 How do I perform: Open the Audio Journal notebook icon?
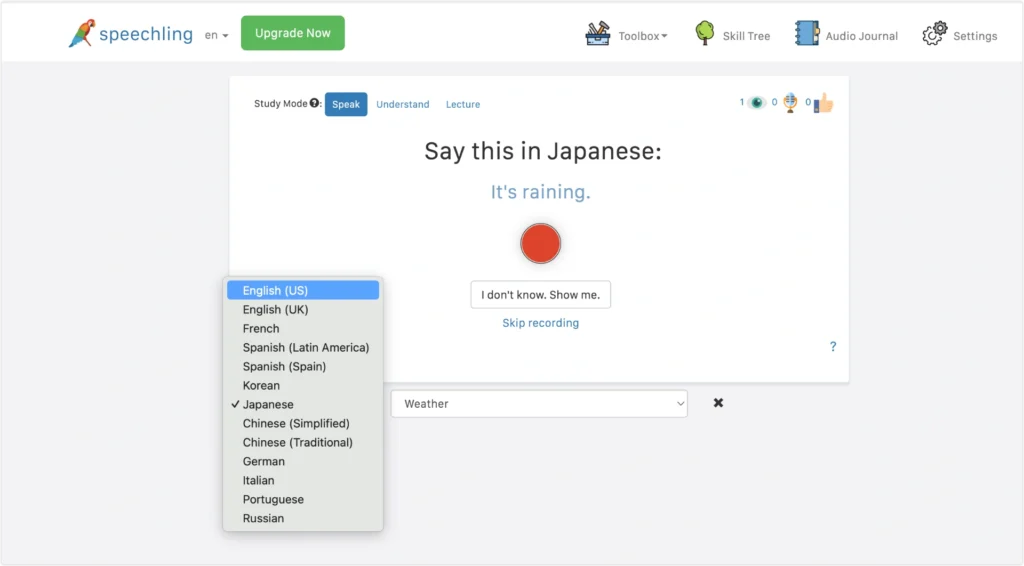click(807, 33)
